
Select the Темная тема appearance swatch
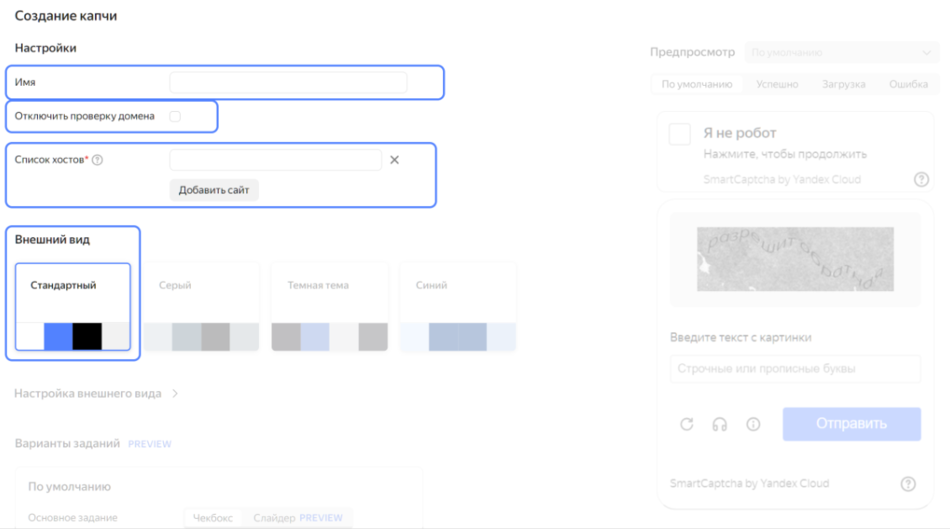coord(330,307)
